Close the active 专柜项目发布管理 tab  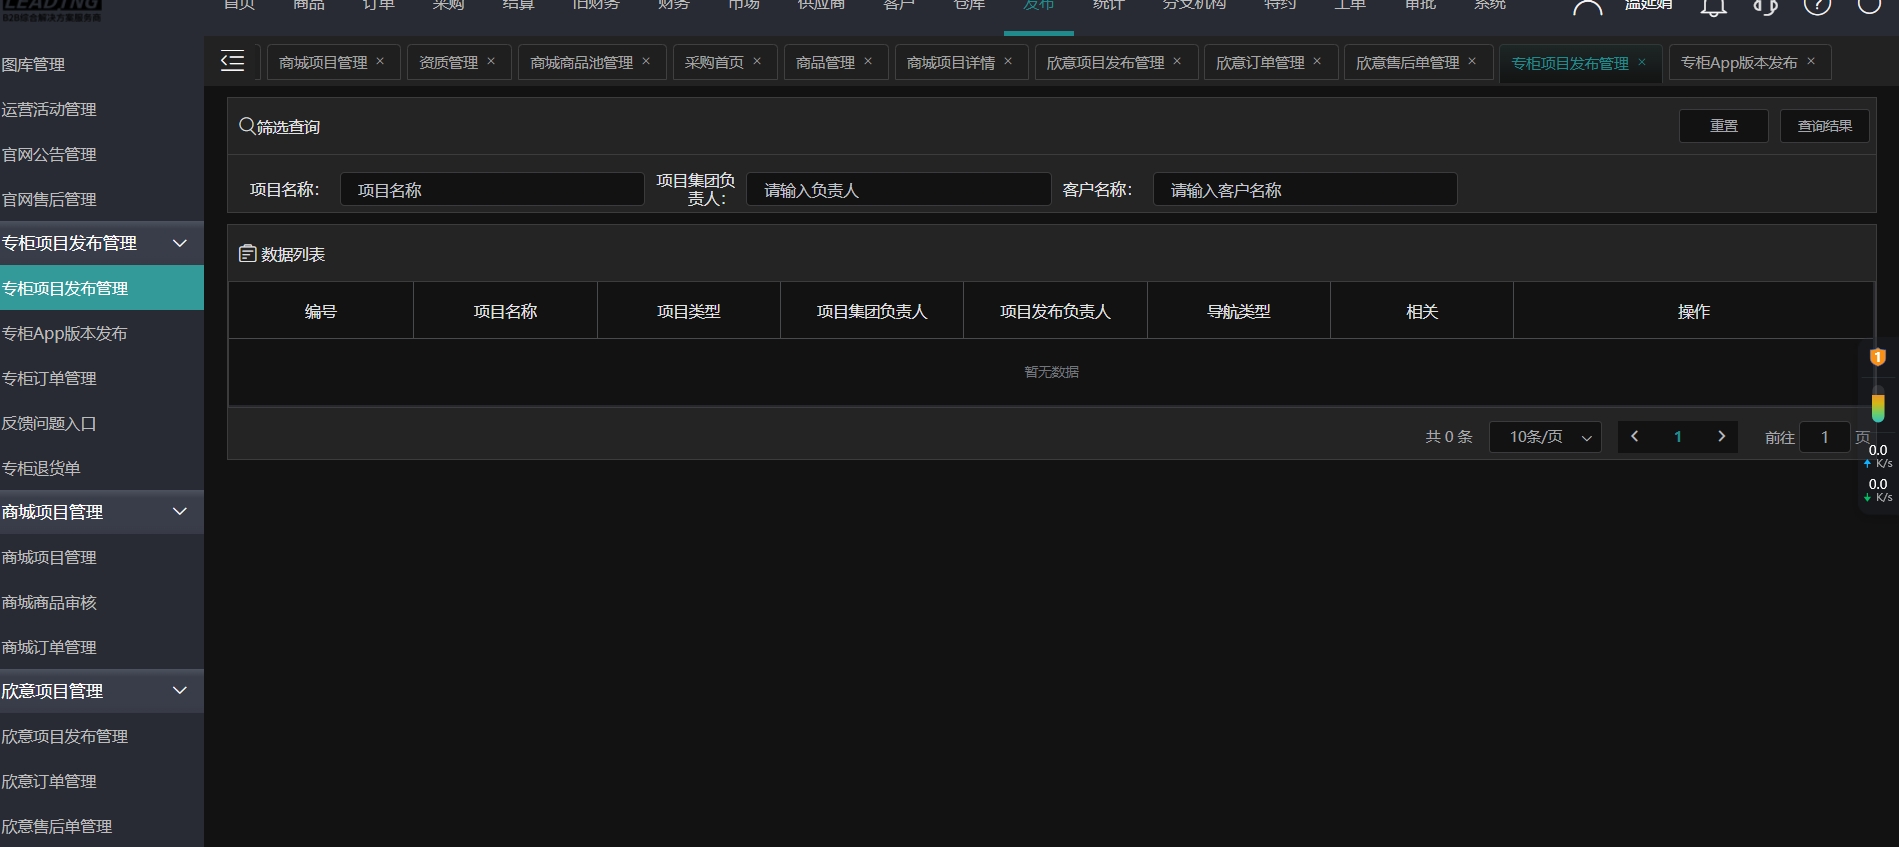pyautogui.click(x=1642, y=62)
